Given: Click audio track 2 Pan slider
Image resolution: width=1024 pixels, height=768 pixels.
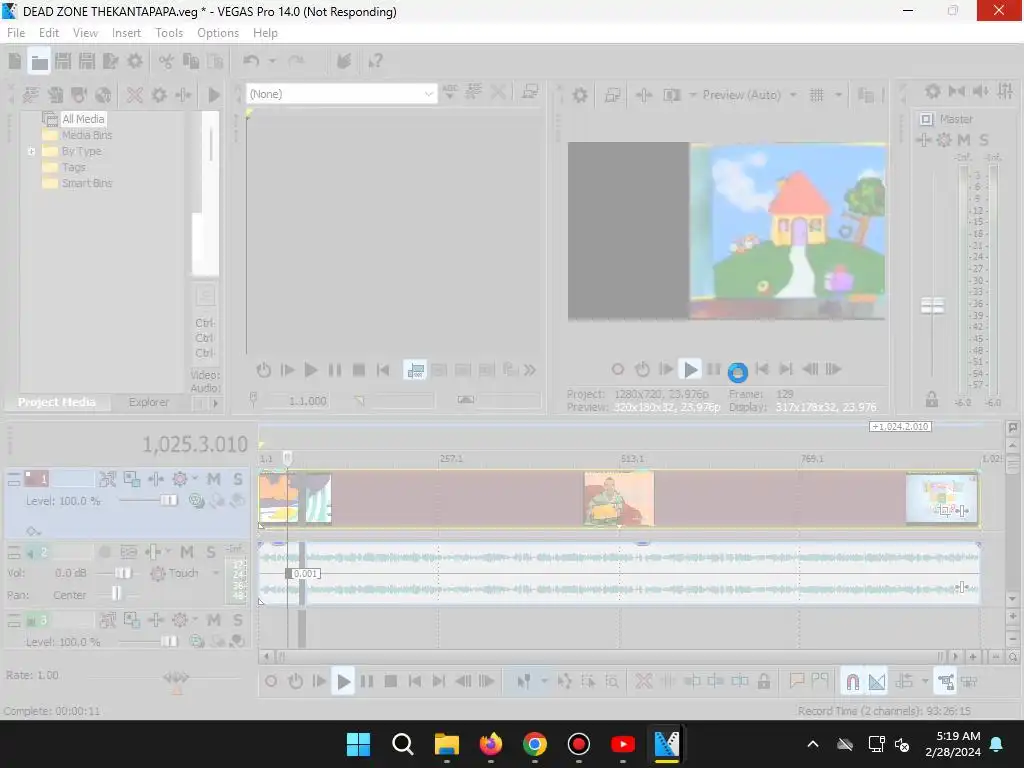Looking at the screenshot, I should [x=116, y=593].
